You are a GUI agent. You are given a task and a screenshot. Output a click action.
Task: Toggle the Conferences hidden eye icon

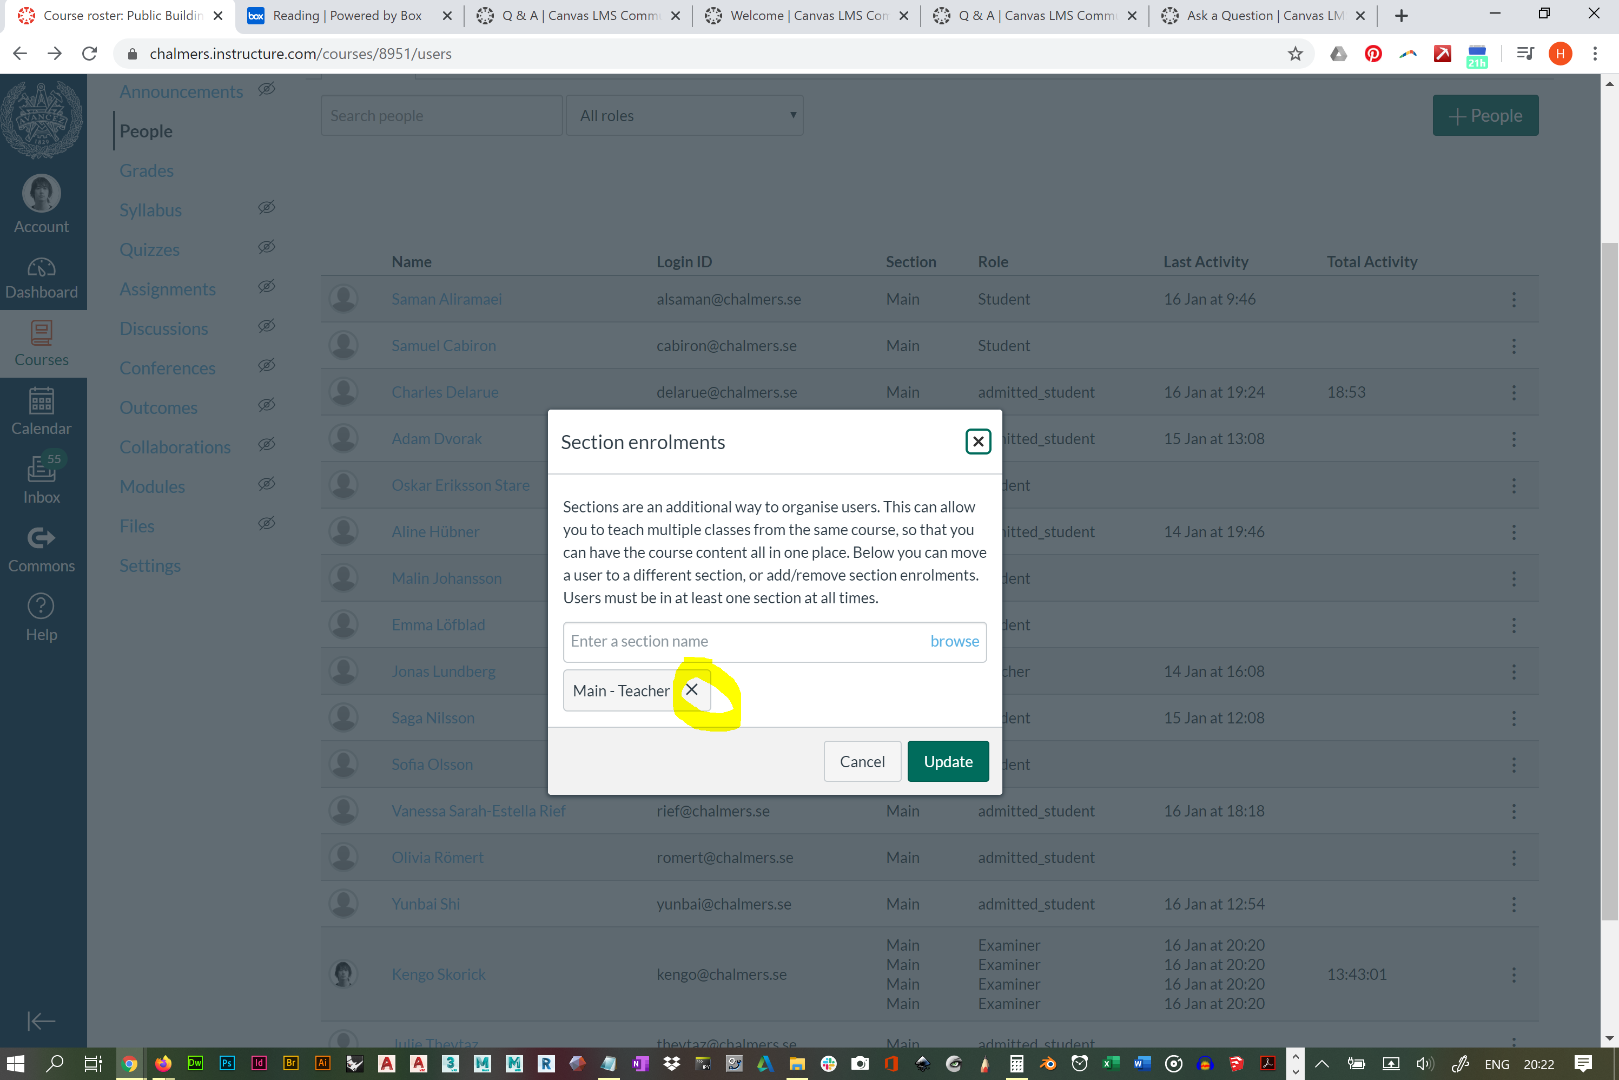pos(266,366)
